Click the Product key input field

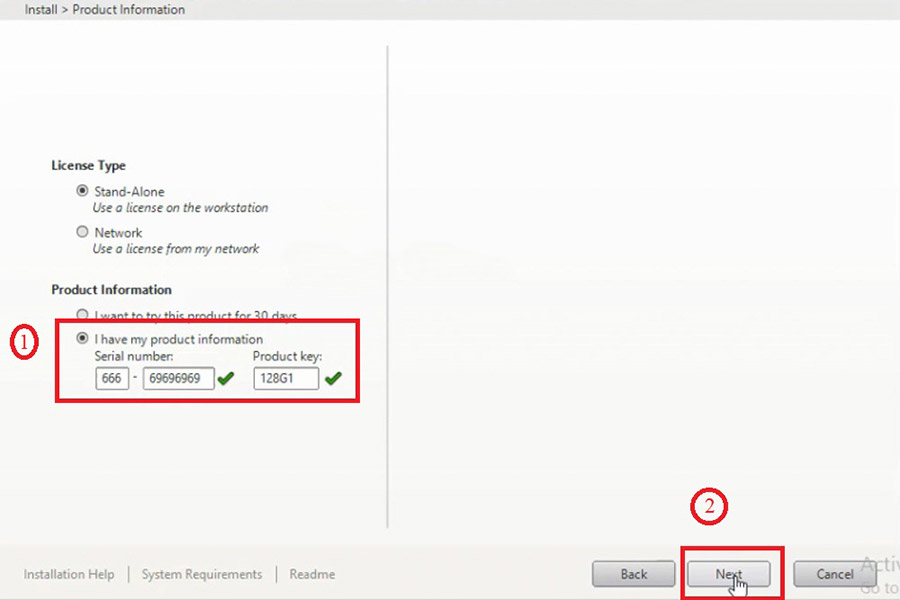click(286, 378)
